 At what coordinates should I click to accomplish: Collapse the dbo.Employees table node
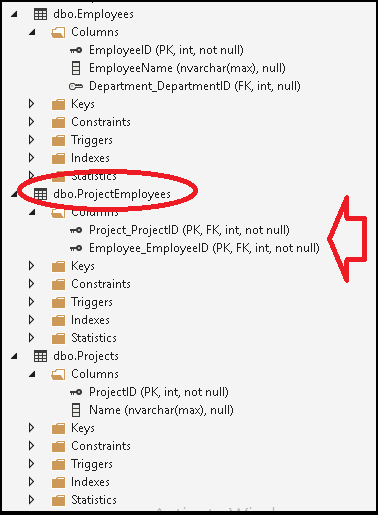14,14
